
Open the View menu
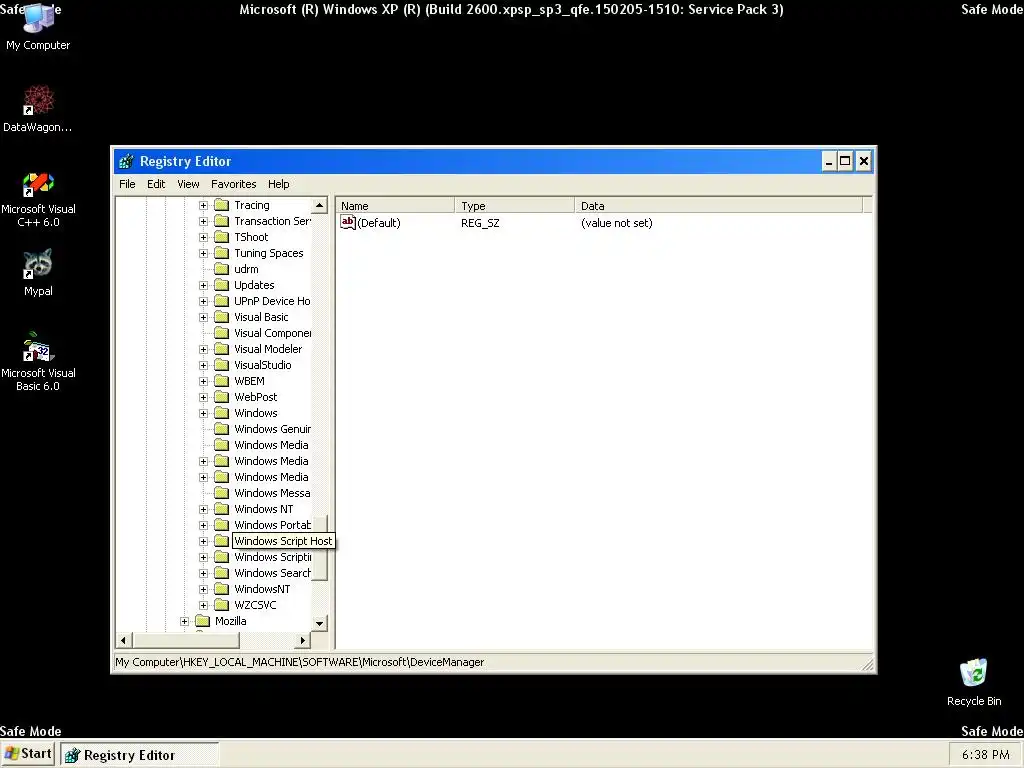(188, 184)
